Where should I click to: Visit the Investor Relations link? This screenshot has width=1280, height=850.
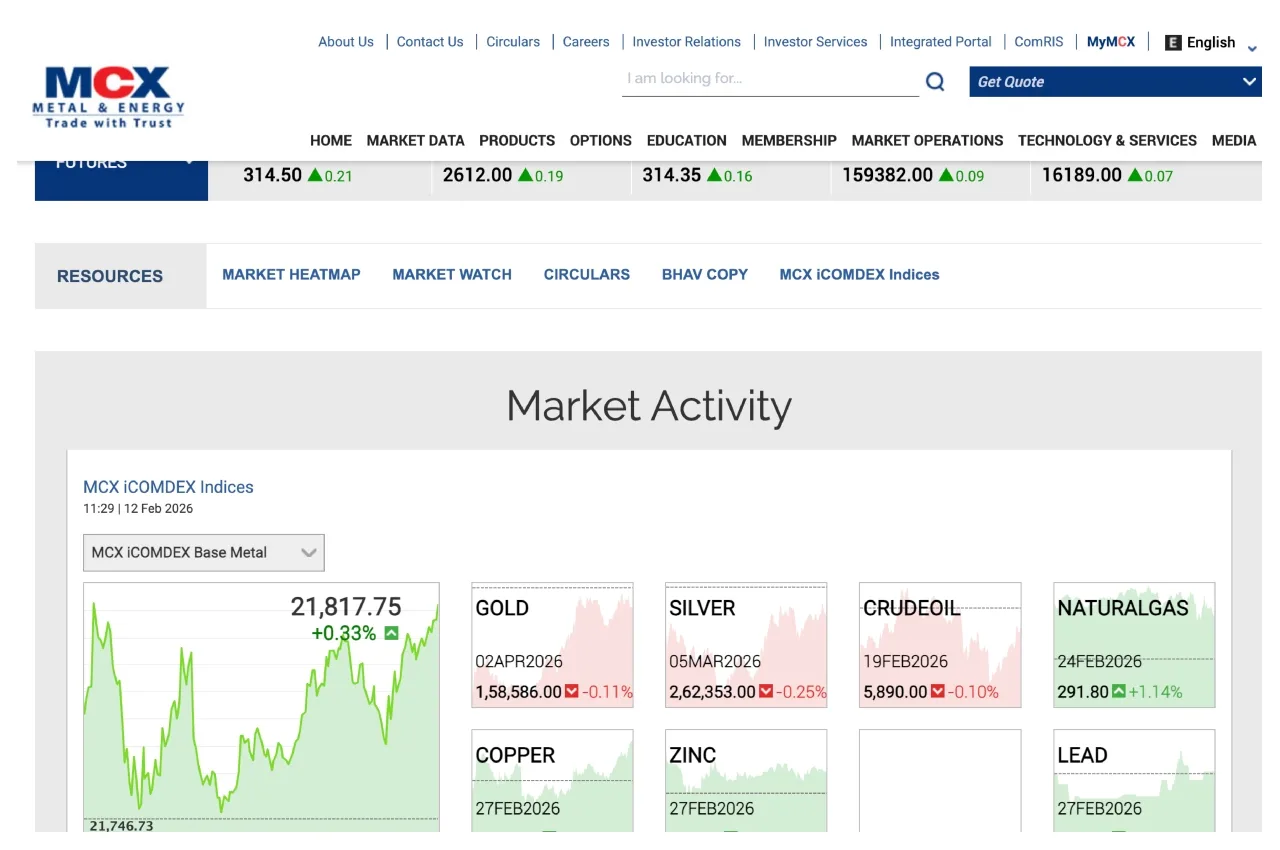click(x=686, y=42)
